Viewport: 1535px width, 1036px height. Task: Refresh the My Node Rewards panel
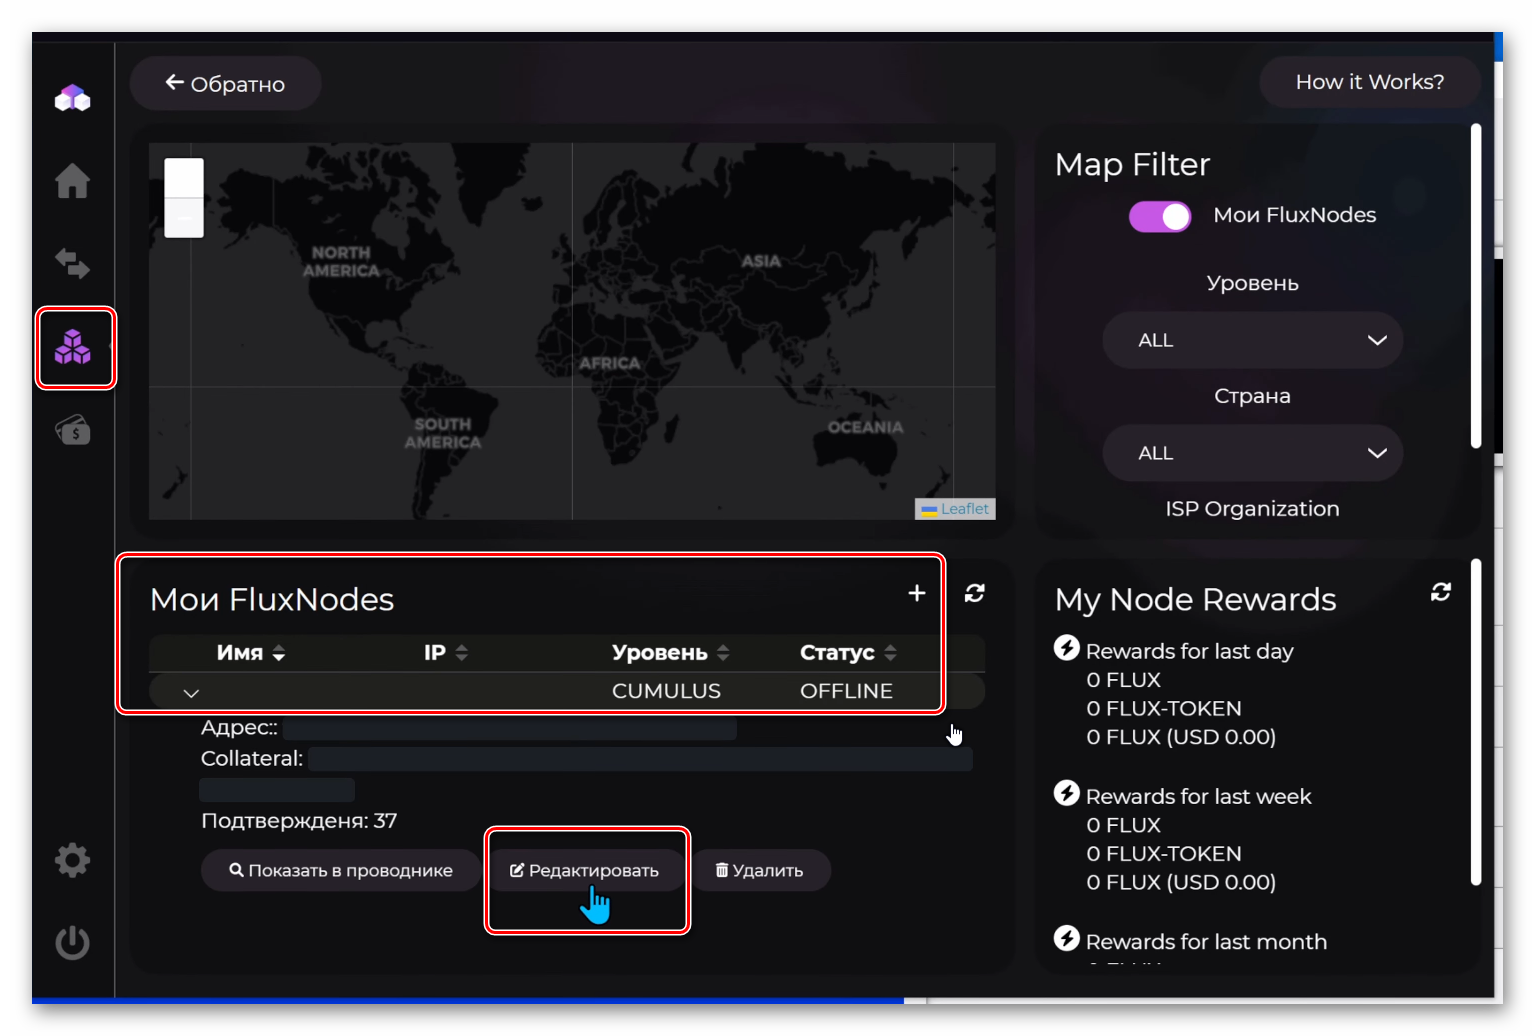[1441, 593]
